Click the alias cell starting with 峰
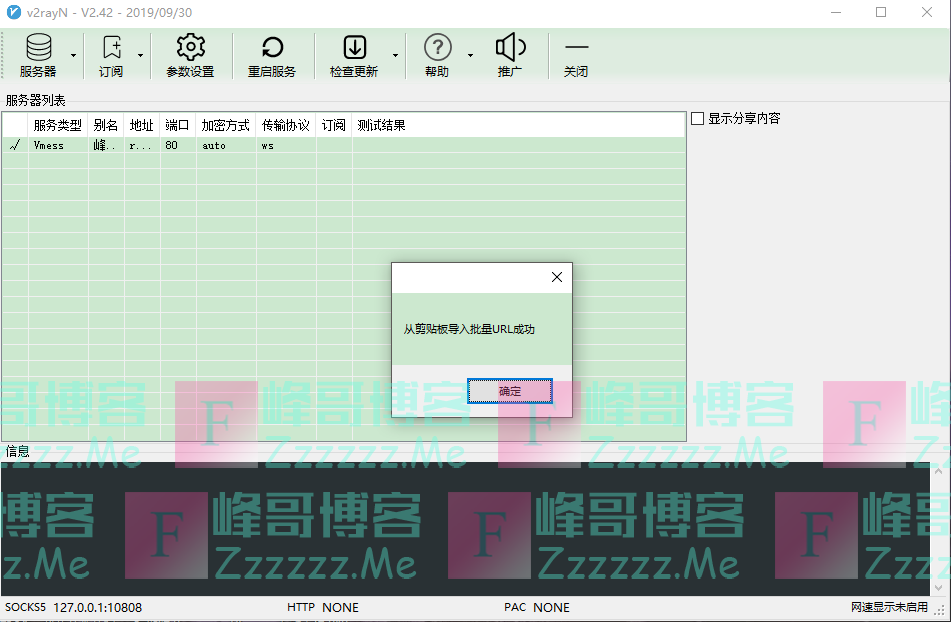 click(x=104, y=145)
